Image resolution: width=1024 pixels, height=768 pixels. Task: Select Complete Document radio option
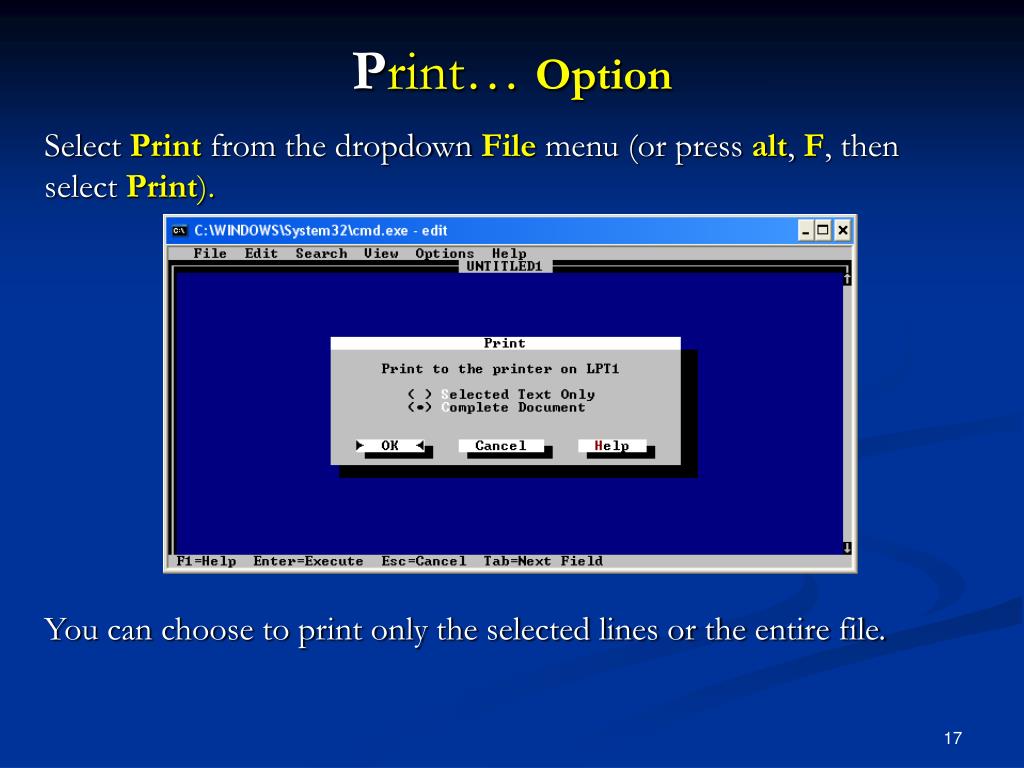coord(496,408)
